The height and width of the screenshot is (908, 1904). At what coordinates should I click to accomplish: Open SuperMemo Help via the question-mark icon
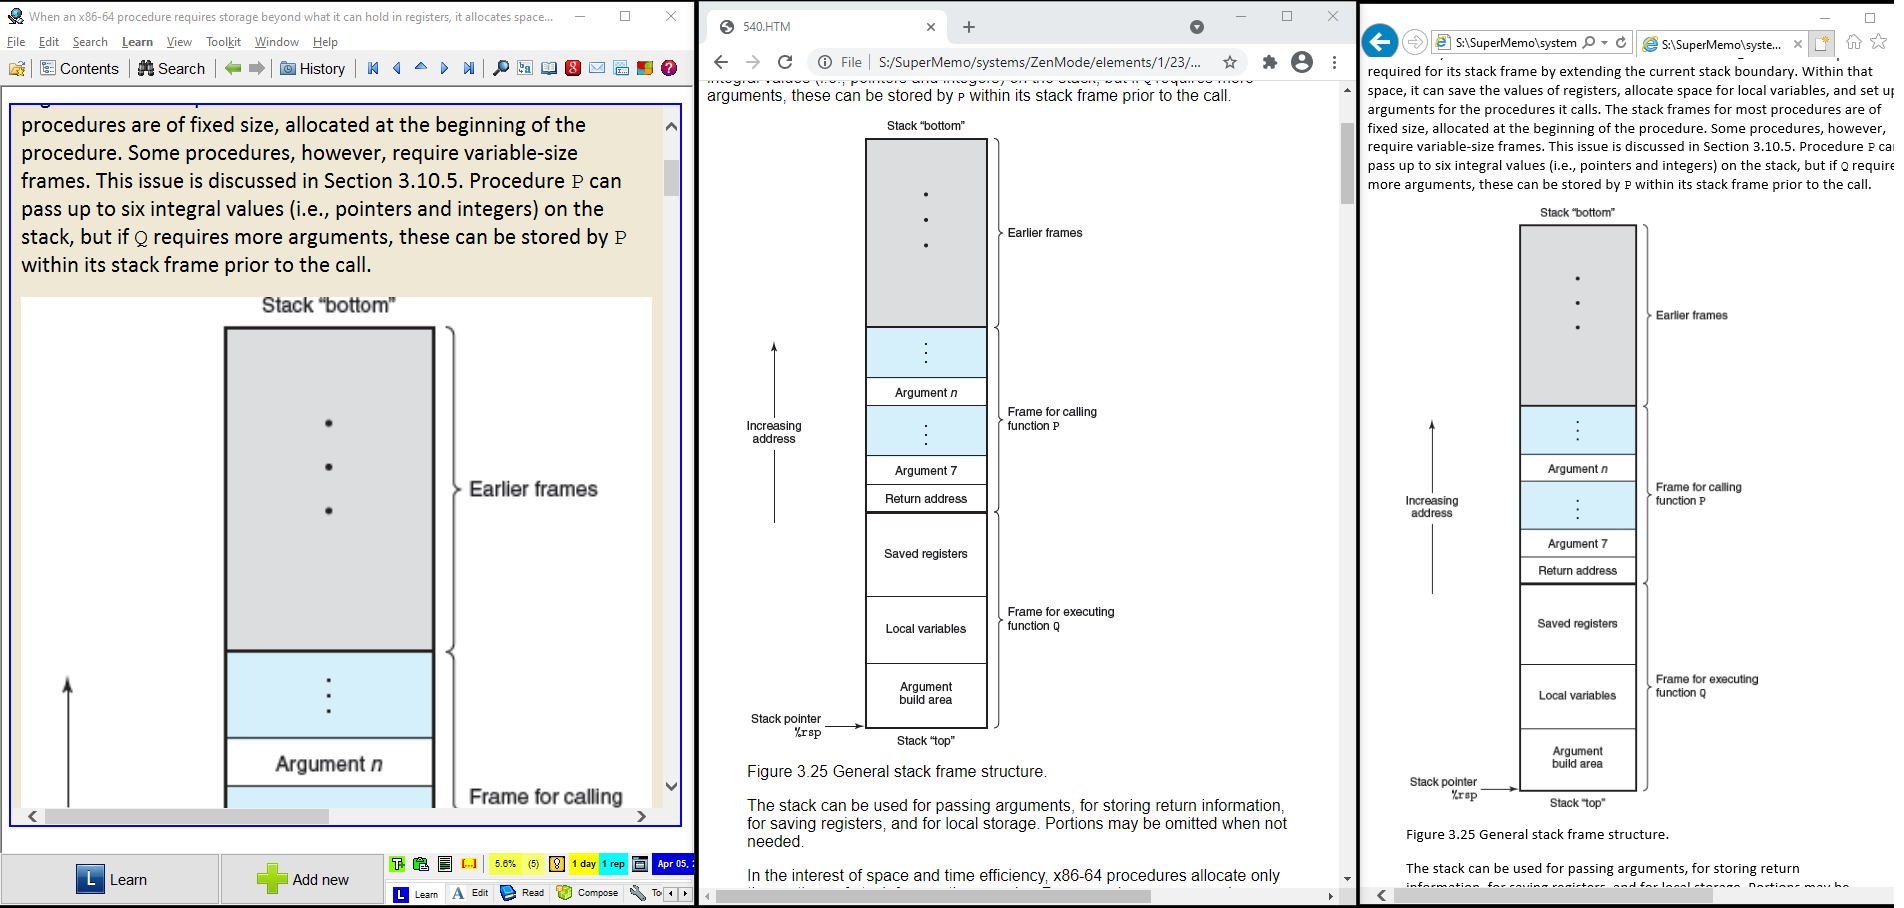tap(669, 68)
